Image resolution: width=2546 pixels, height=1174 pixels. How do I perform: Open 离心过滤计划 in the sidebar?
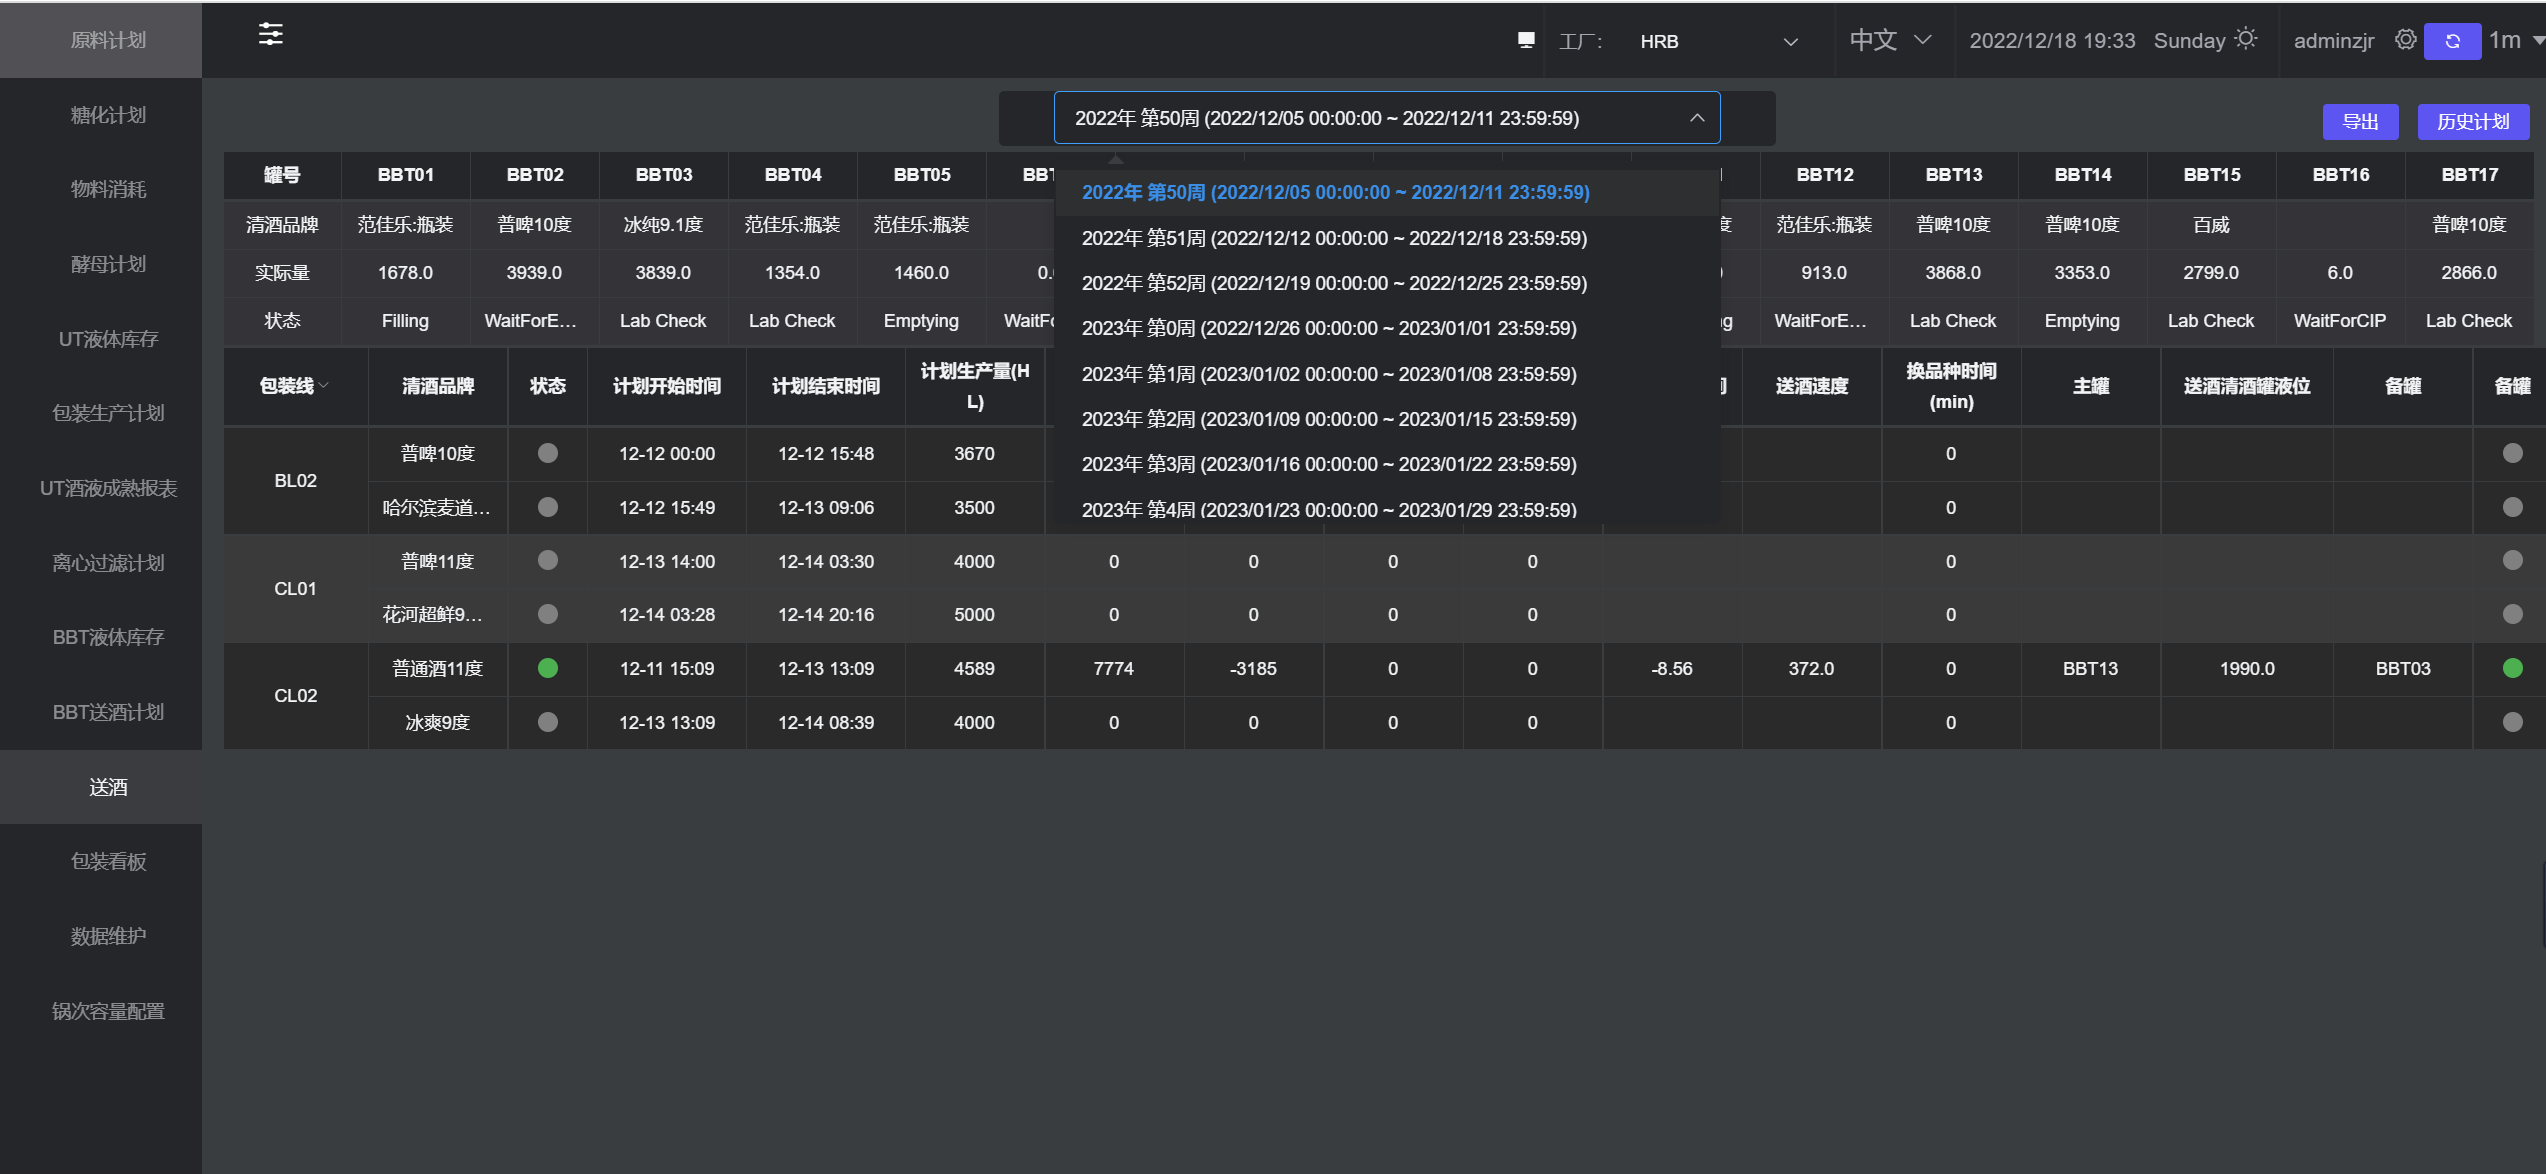pos(101,563)
